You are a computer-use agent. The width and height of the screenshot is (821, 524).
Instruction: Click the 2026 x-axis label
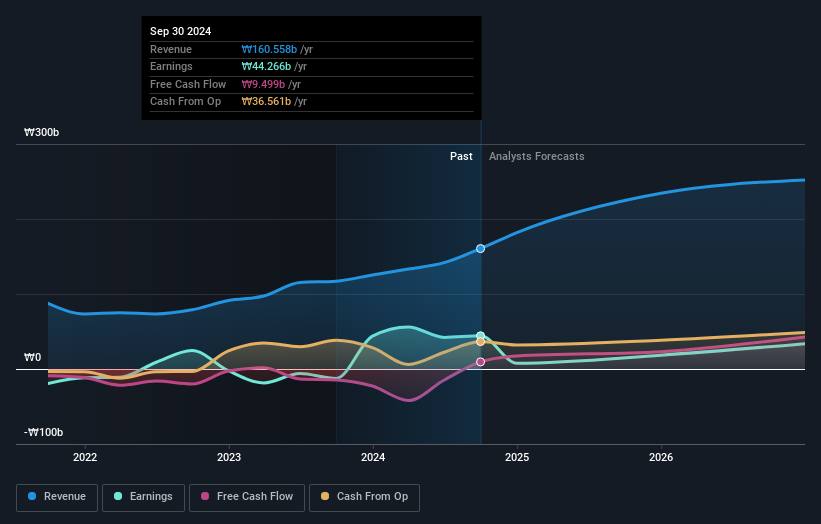[661, 457]
